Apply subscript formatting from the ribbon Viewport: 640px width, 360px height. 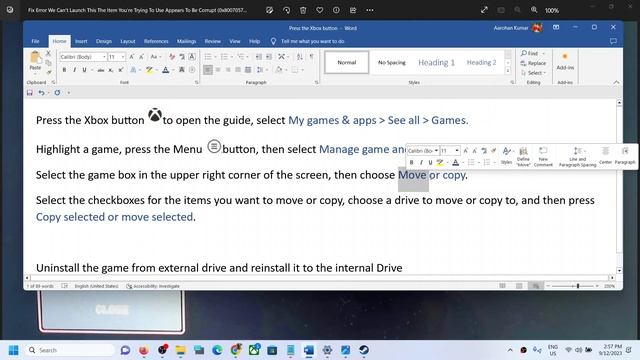pyautogui.click(x=111, y=70)
